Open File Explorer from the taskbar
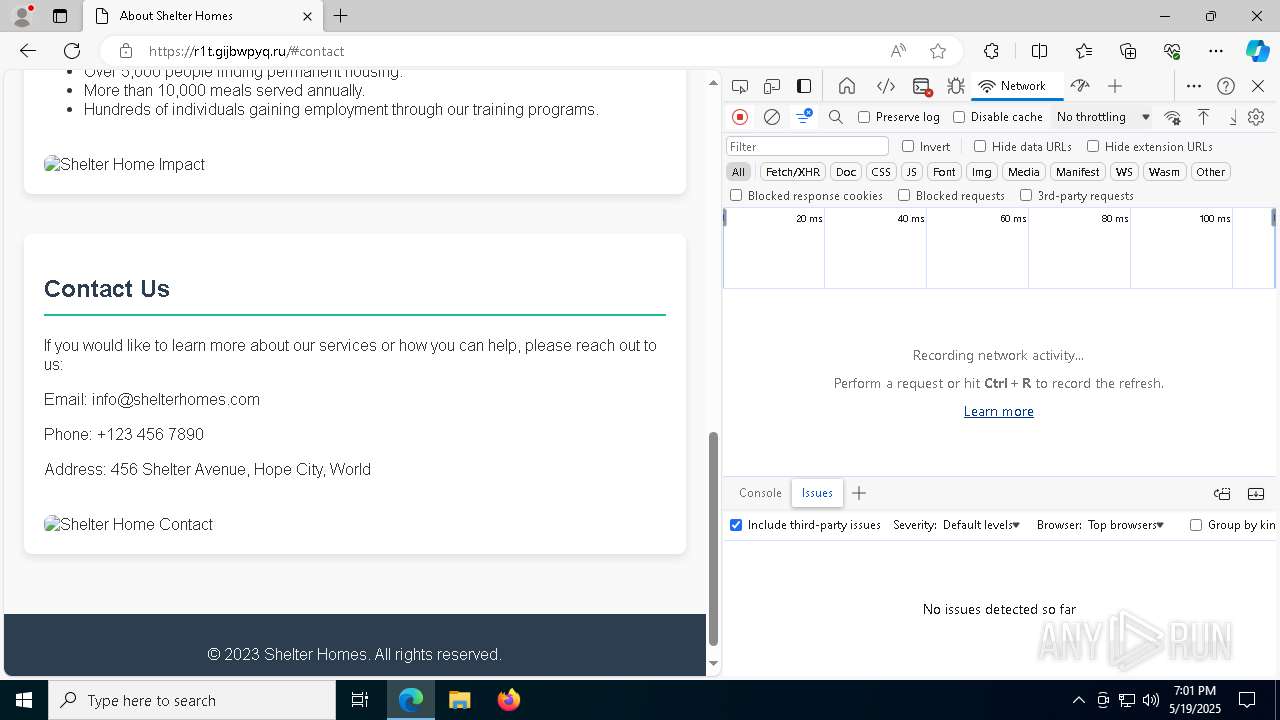The image size is (1280, 720). click(x=460, y=700)
